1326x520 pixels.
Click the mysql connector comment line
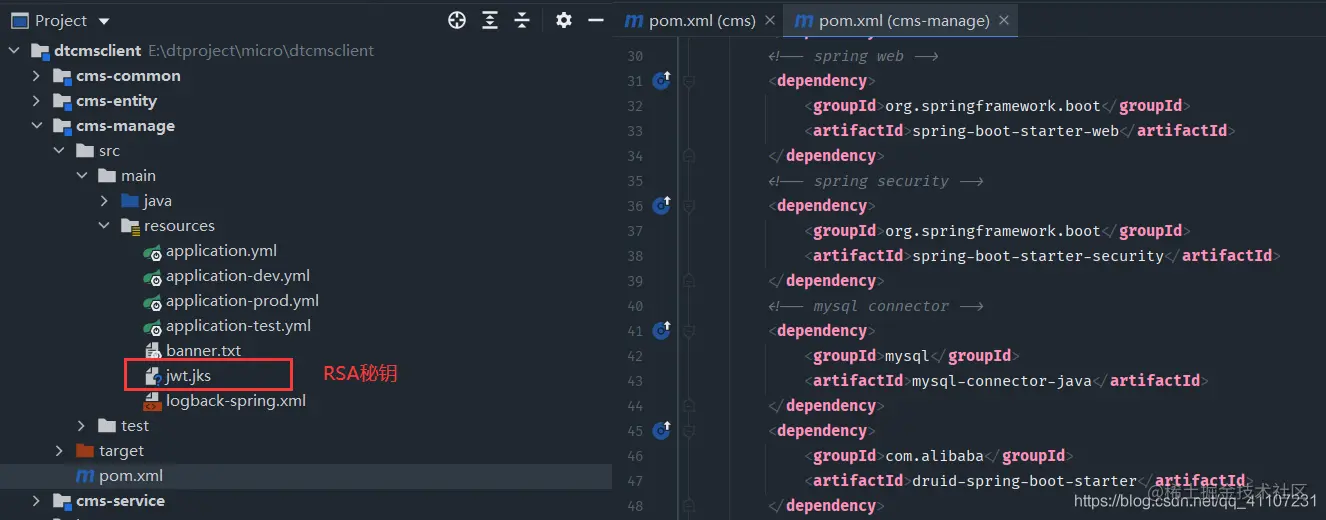coord(876,306)
